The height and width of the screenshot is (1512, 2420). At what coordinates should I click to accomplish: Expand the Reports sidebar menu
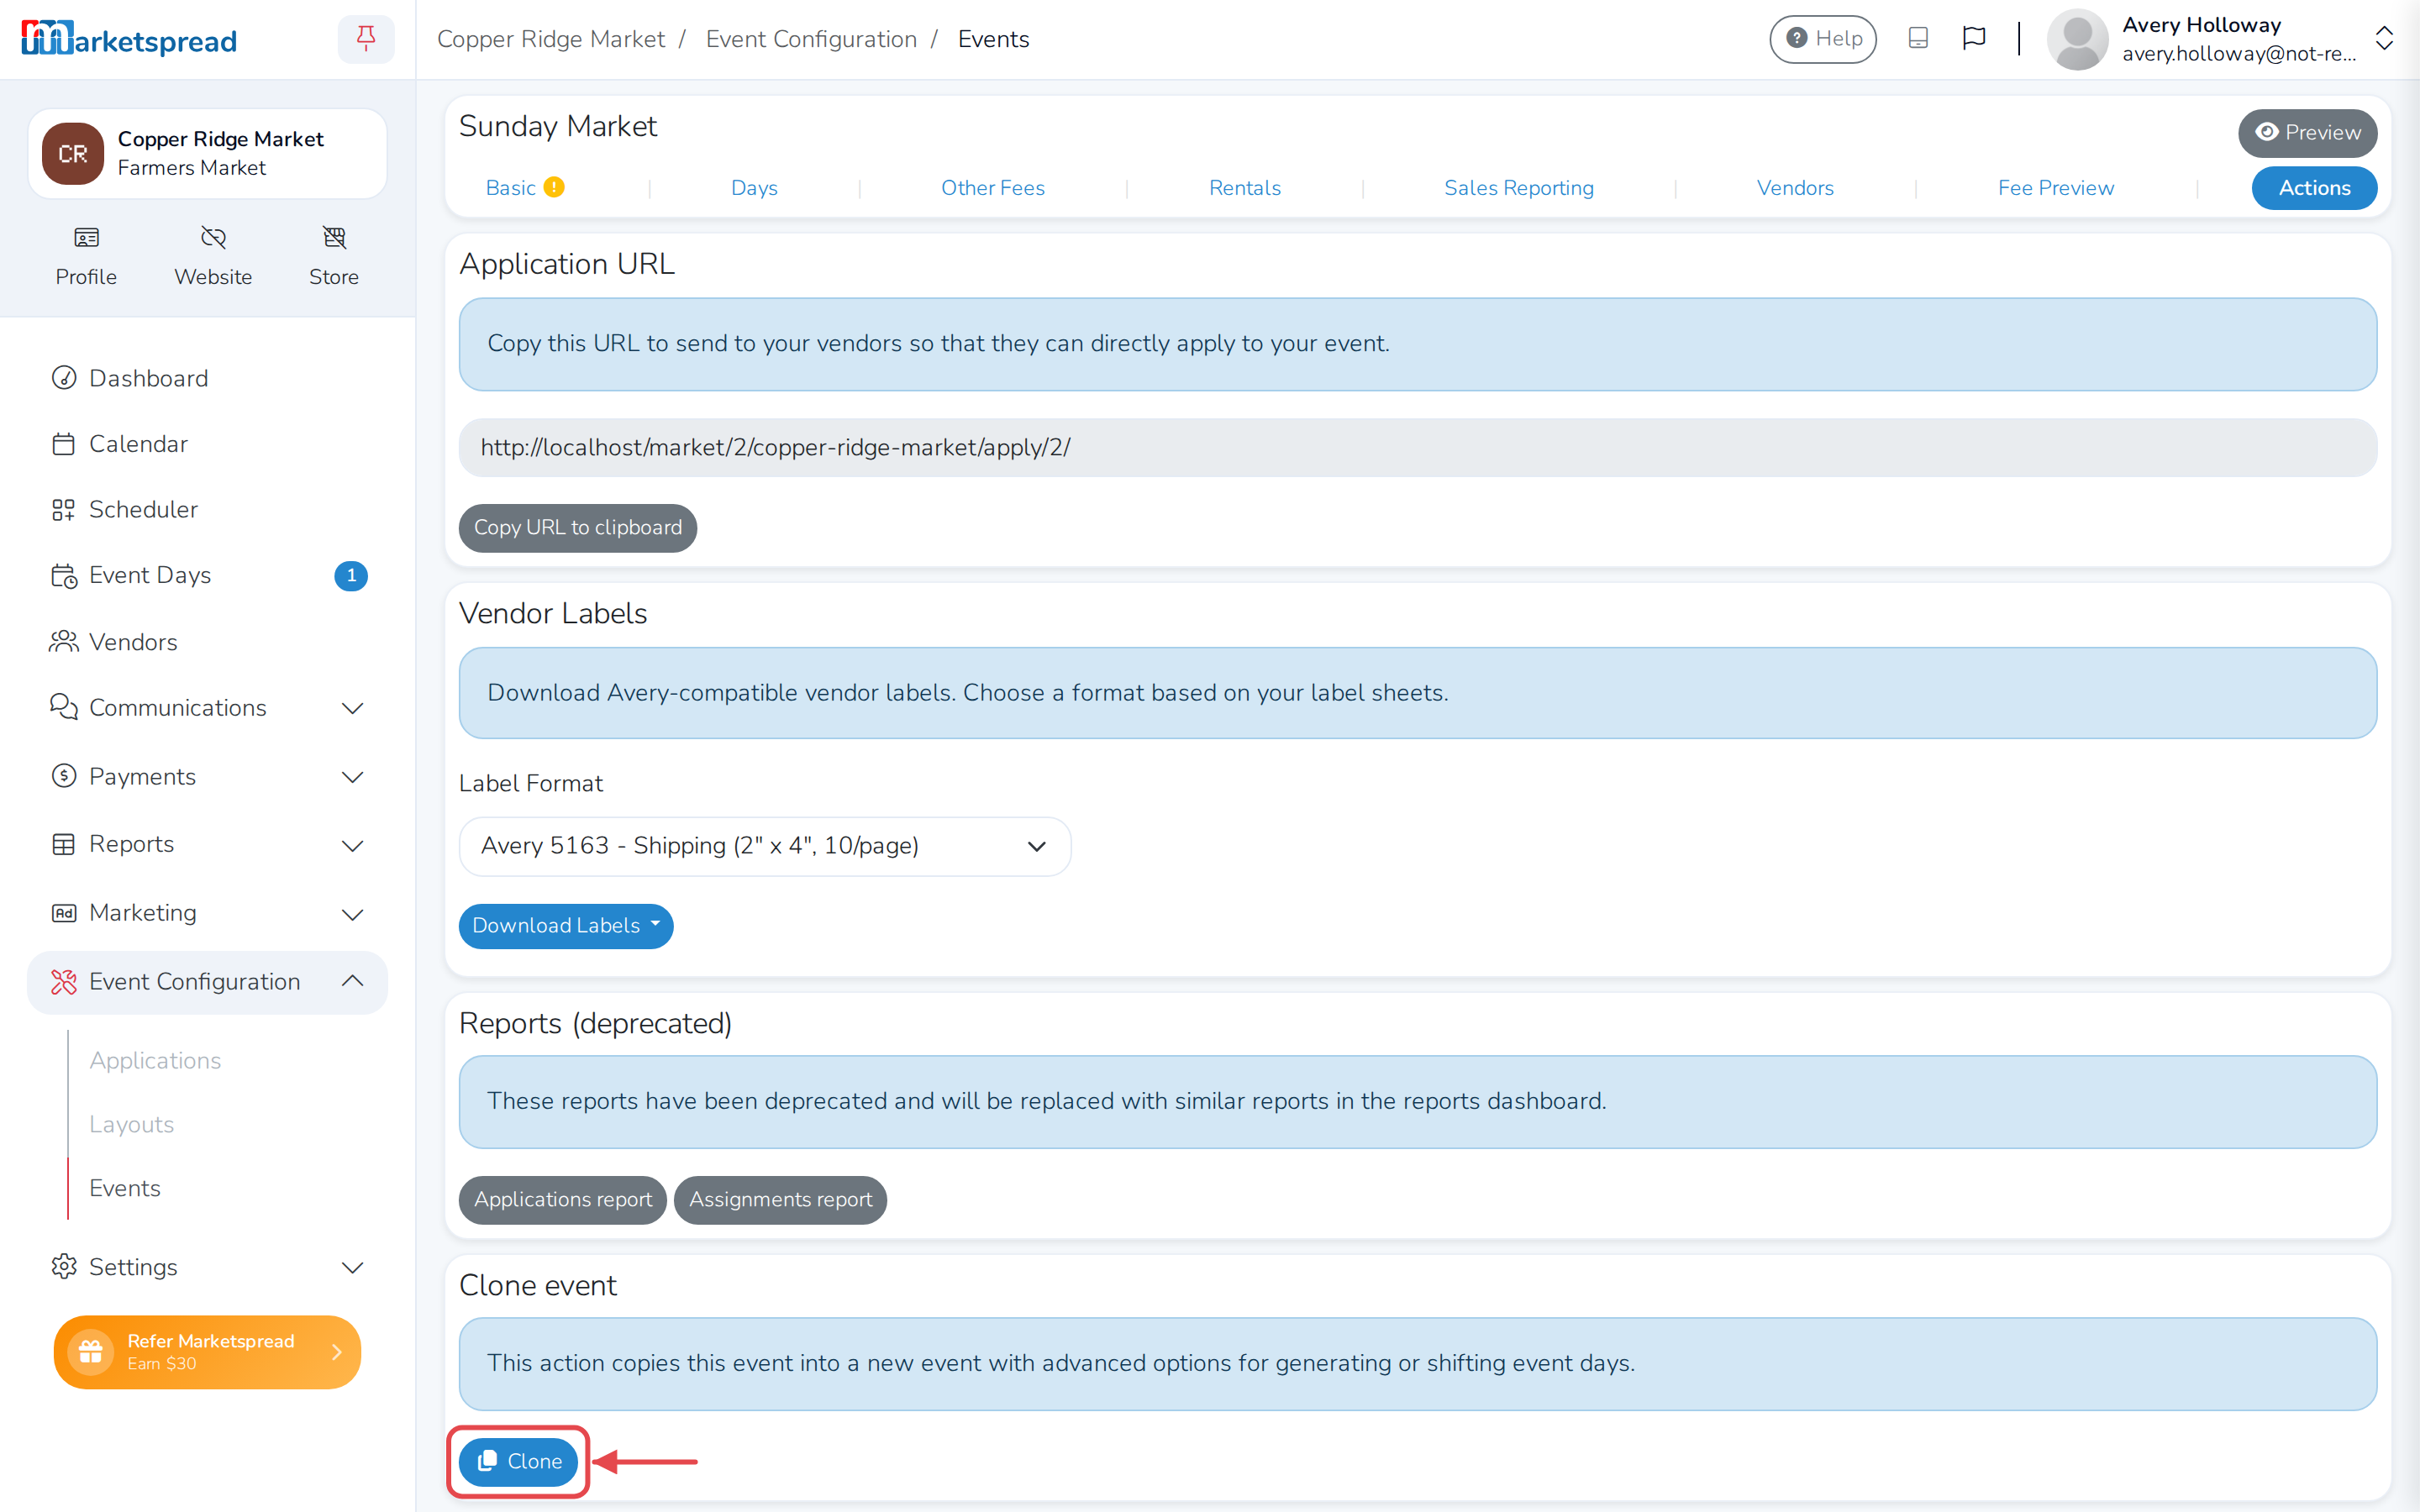[x=207, y=844]
